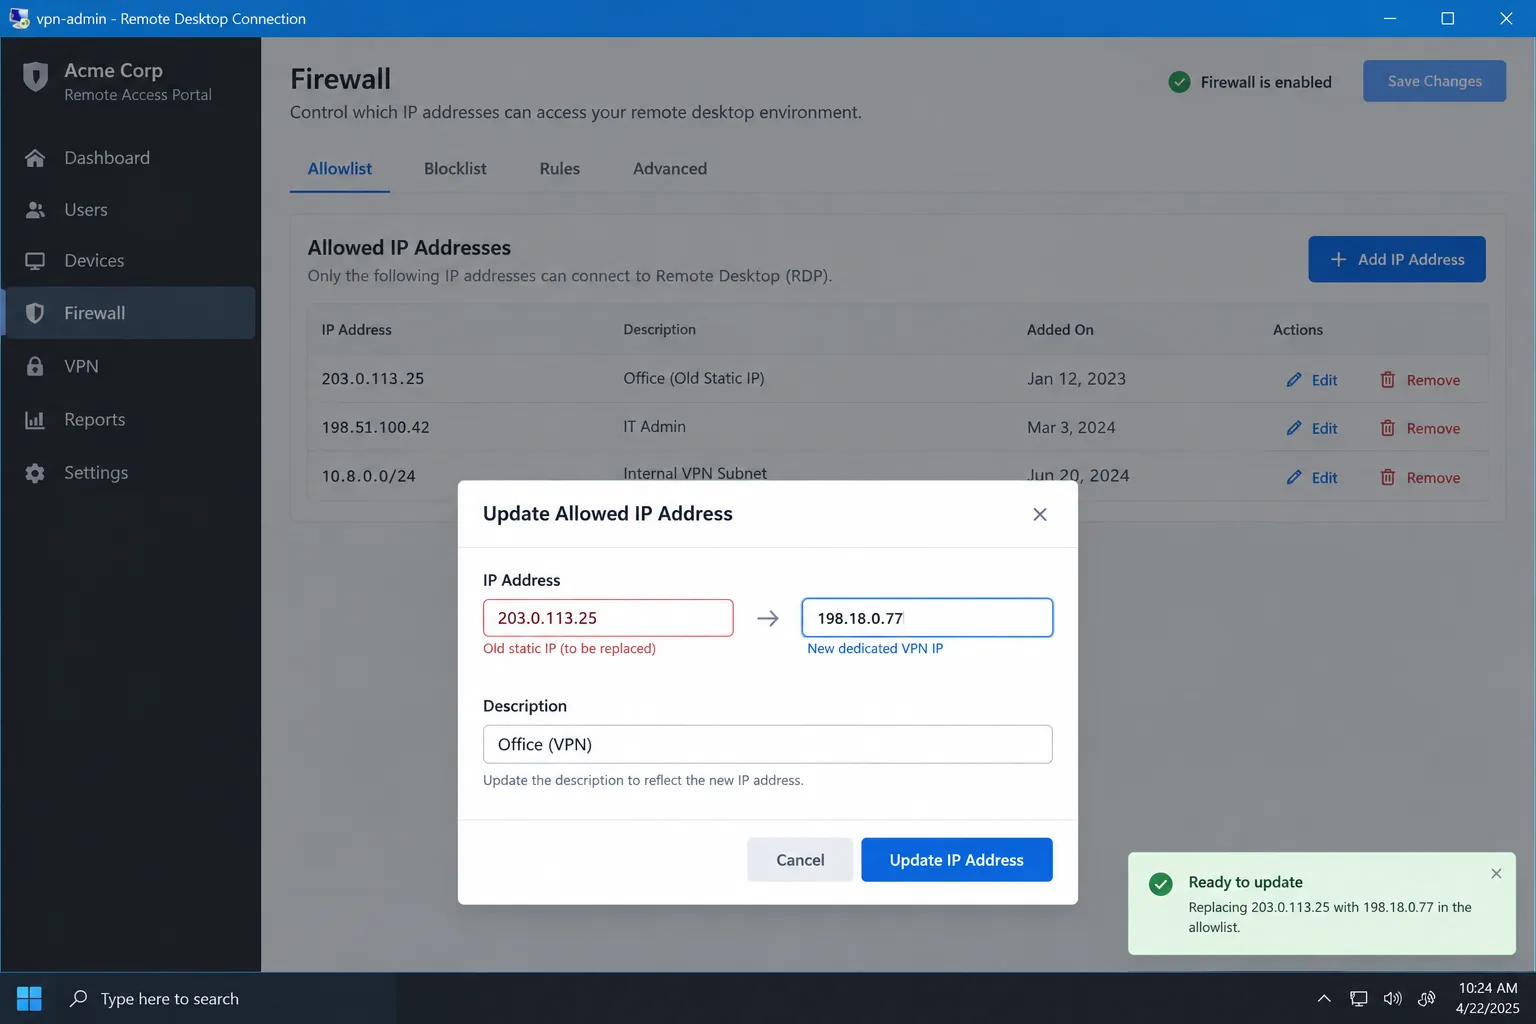Viewport: 1536px width, 1024px height.
Task: Click the Jan 12, 2023 date cell
Action: click(x=1076, y=379)
